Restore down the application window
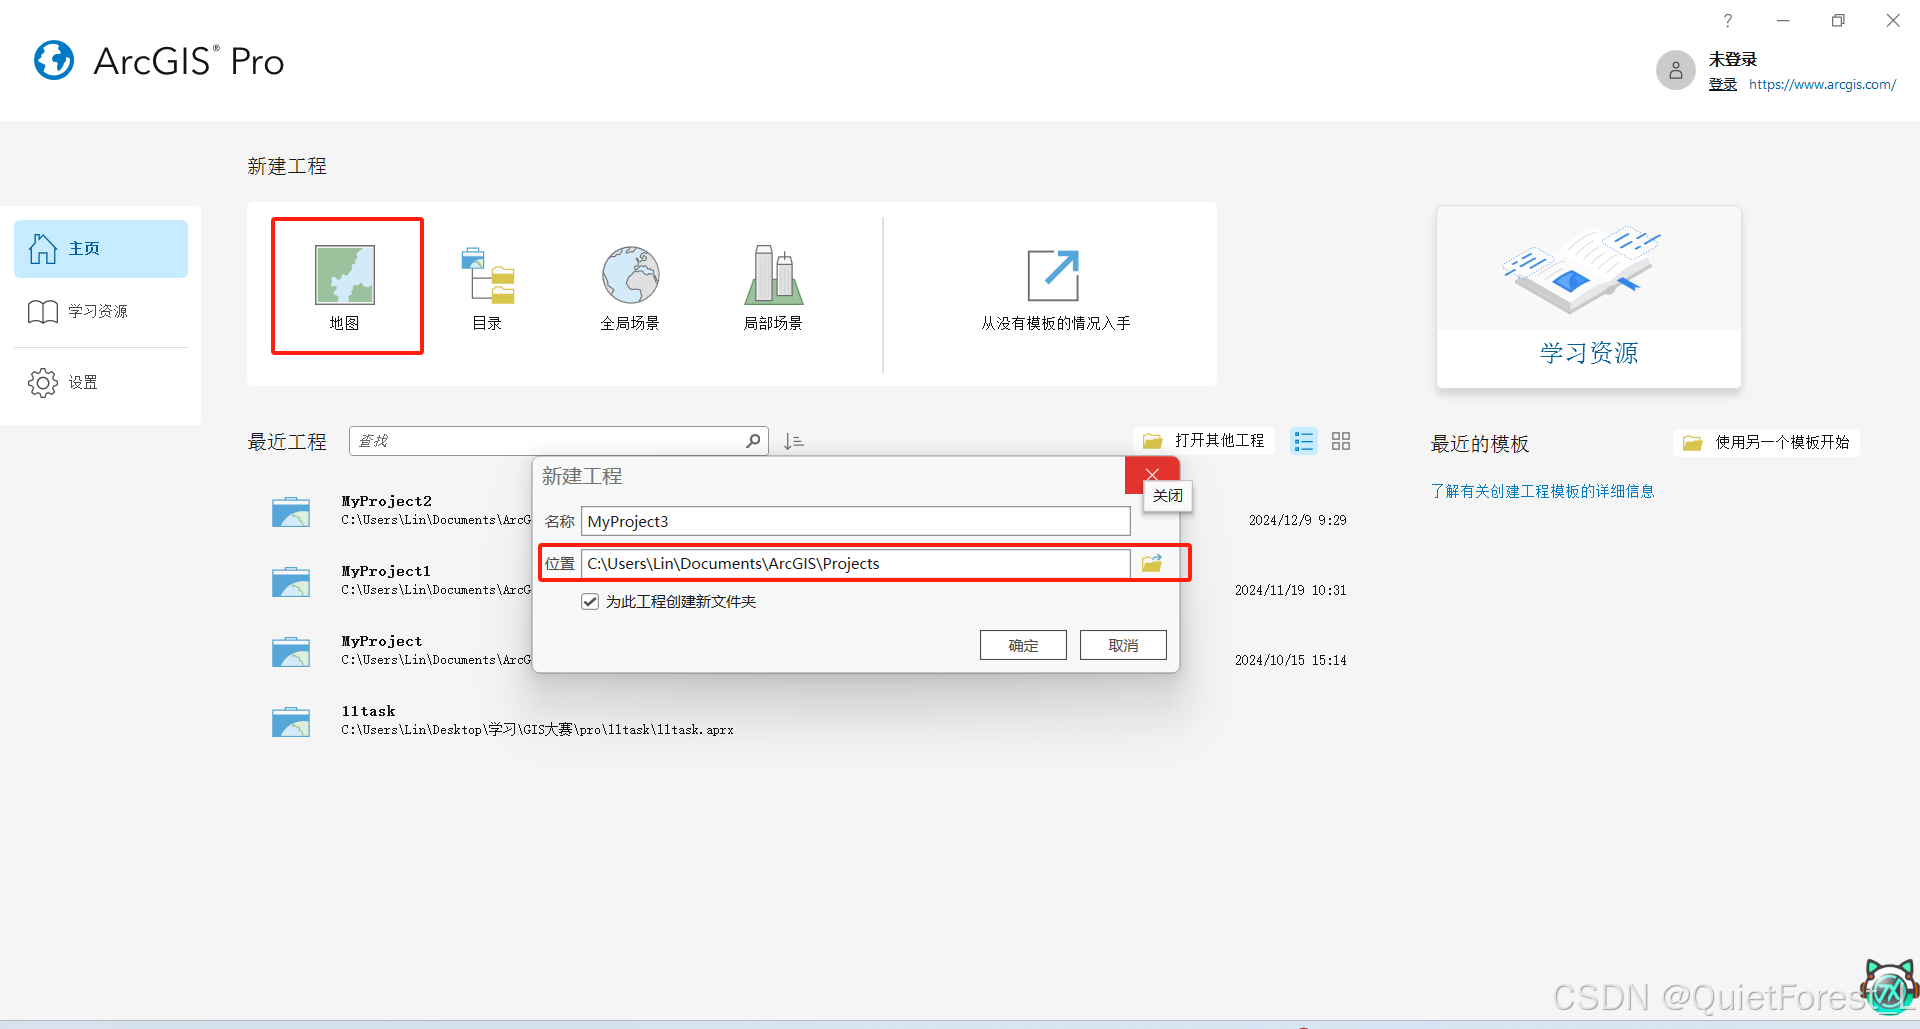 pos(1838,21)
